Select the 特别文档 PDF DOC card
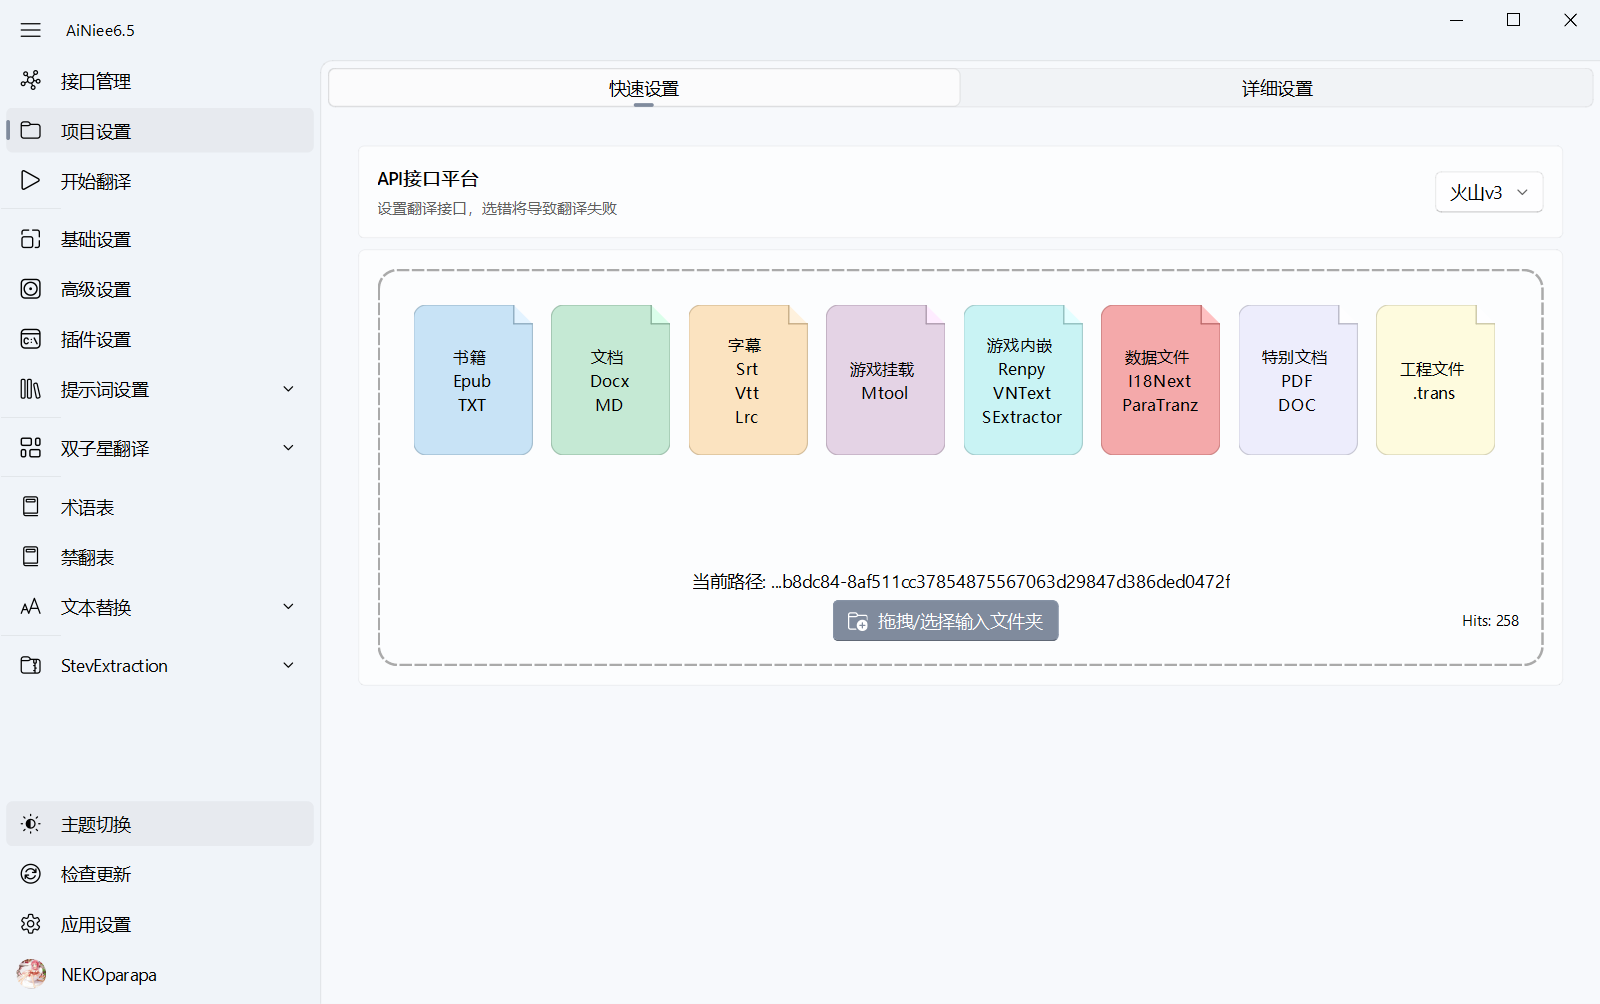This screenshot has height=1004, width=1600. (1298, 380)
